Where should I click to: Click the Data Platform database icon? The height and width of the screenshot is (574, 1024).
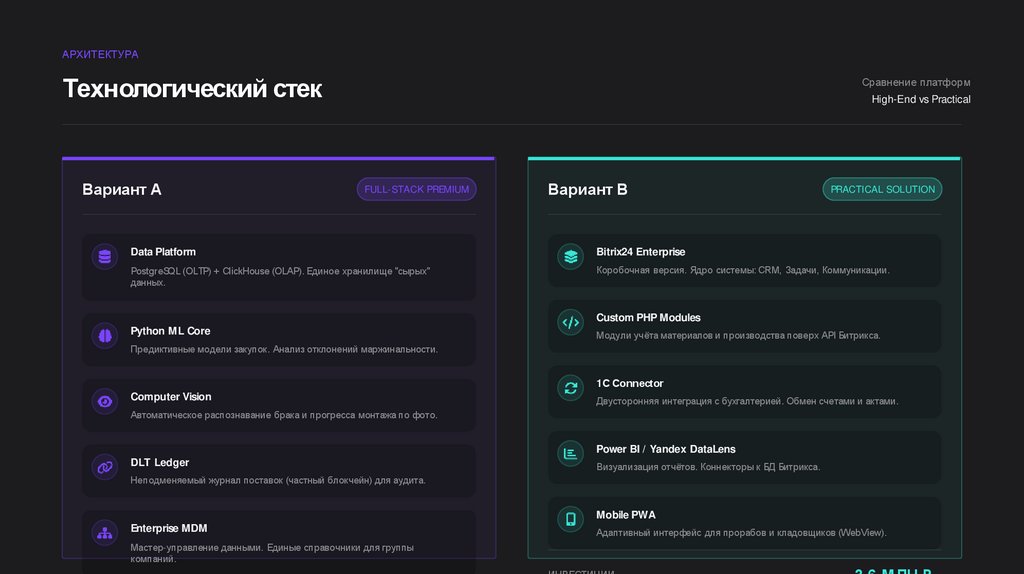(105, 257)
